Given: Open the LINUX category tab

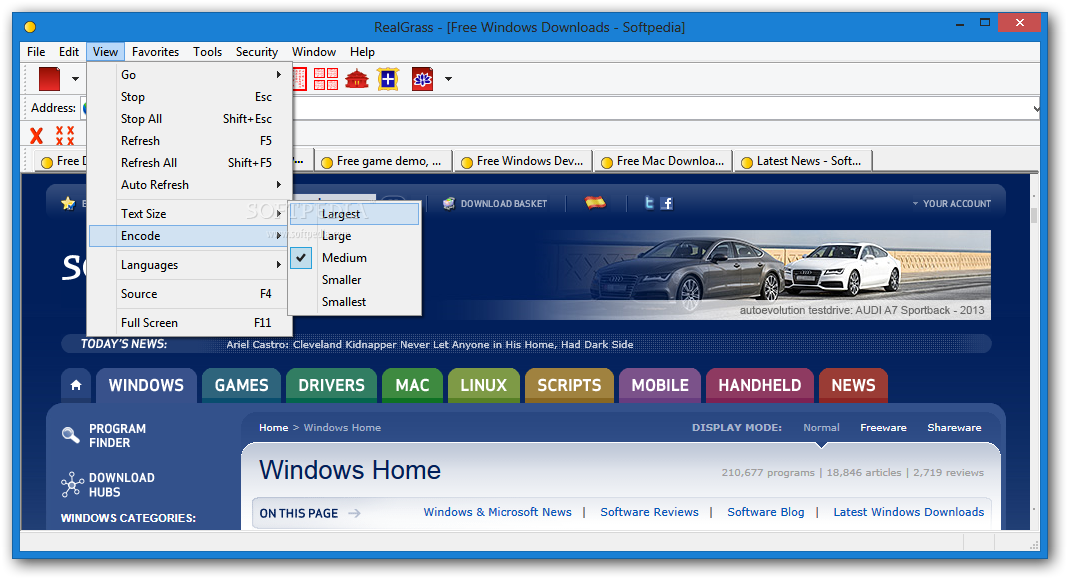Looking at the screenshot, I should (484, 386).
